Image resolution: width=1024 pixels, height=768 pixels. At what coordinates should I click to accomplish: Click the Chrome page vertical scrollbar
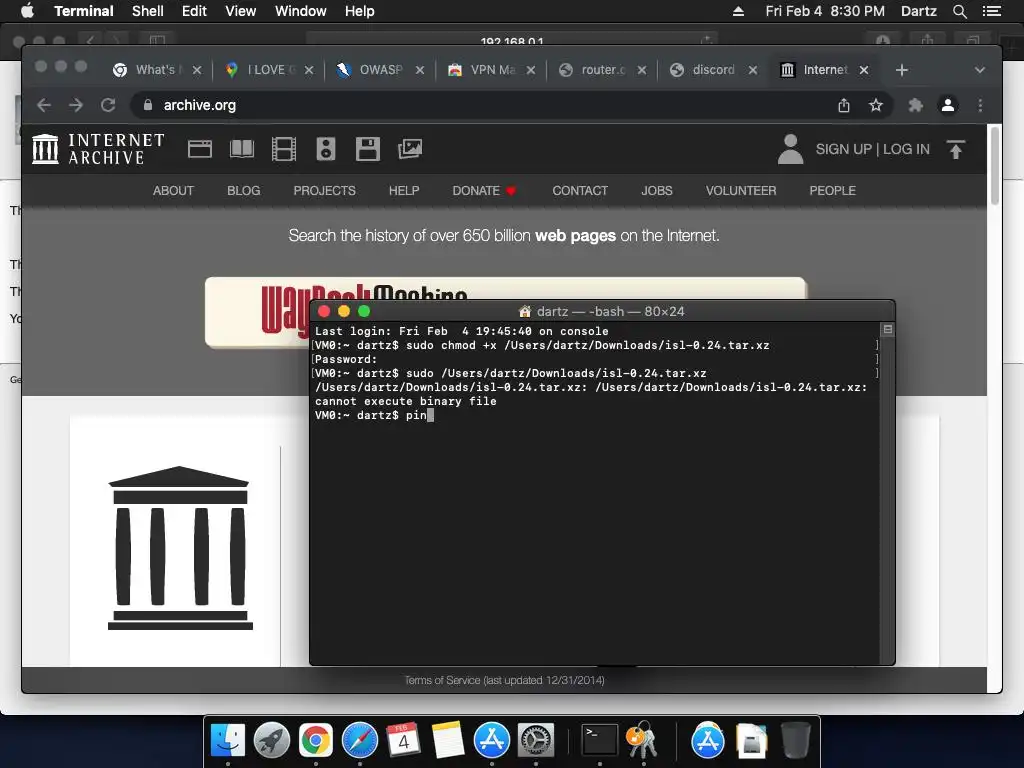coord(995,167)
